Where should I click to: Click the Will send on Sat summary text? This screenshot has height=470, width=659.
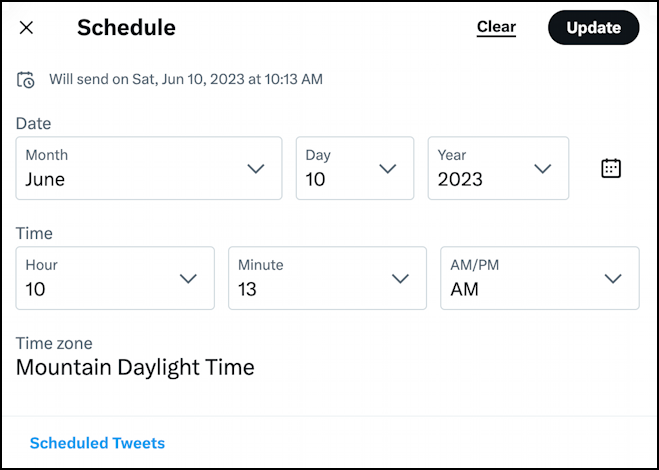click(x=186, y=79)
